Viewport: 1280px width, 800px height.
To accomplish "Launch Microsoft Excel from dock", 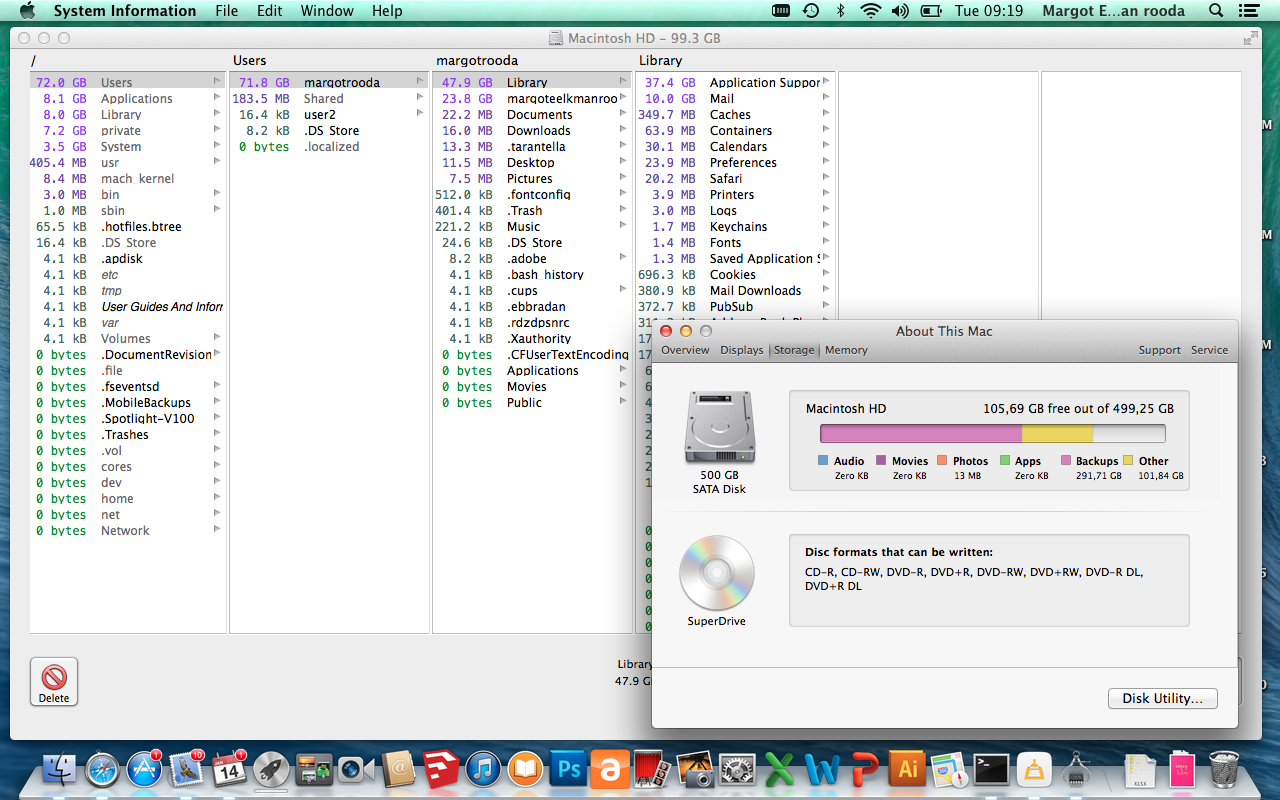I will (779, 769).
